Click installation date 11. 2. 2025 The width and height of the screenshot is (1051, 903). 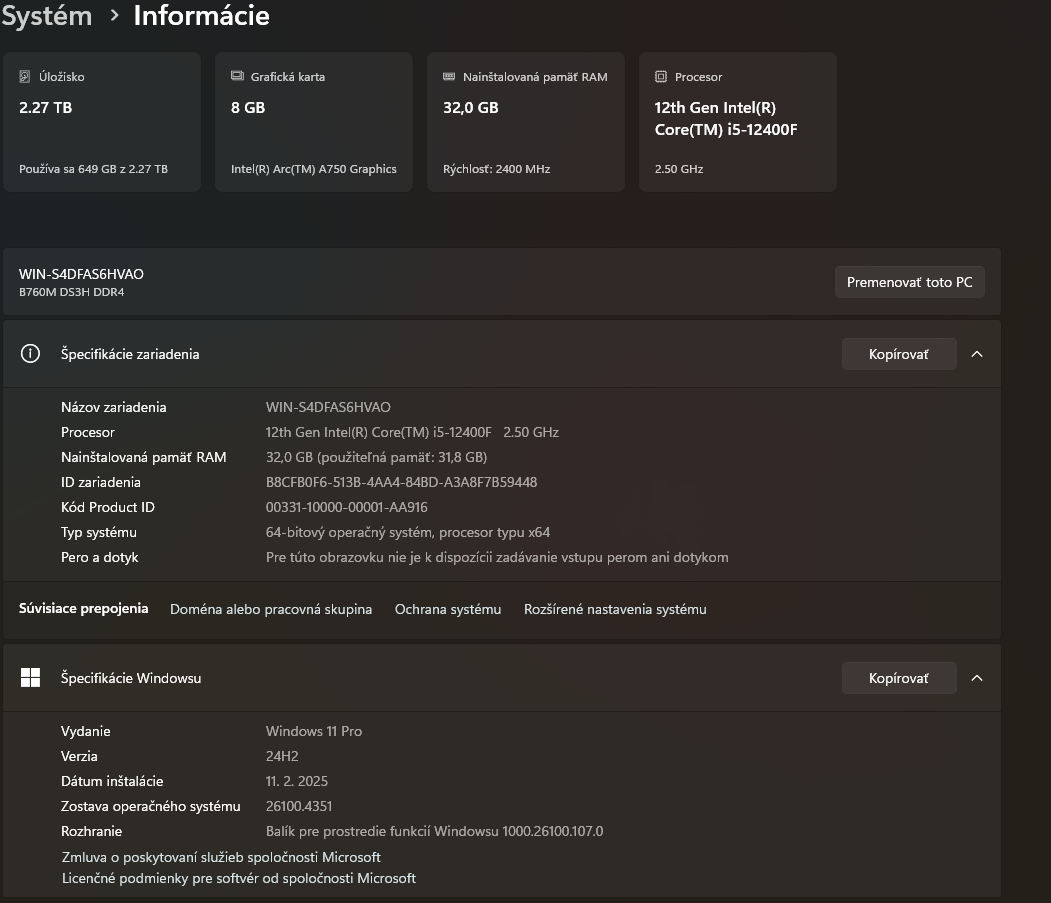click(296, 781)
